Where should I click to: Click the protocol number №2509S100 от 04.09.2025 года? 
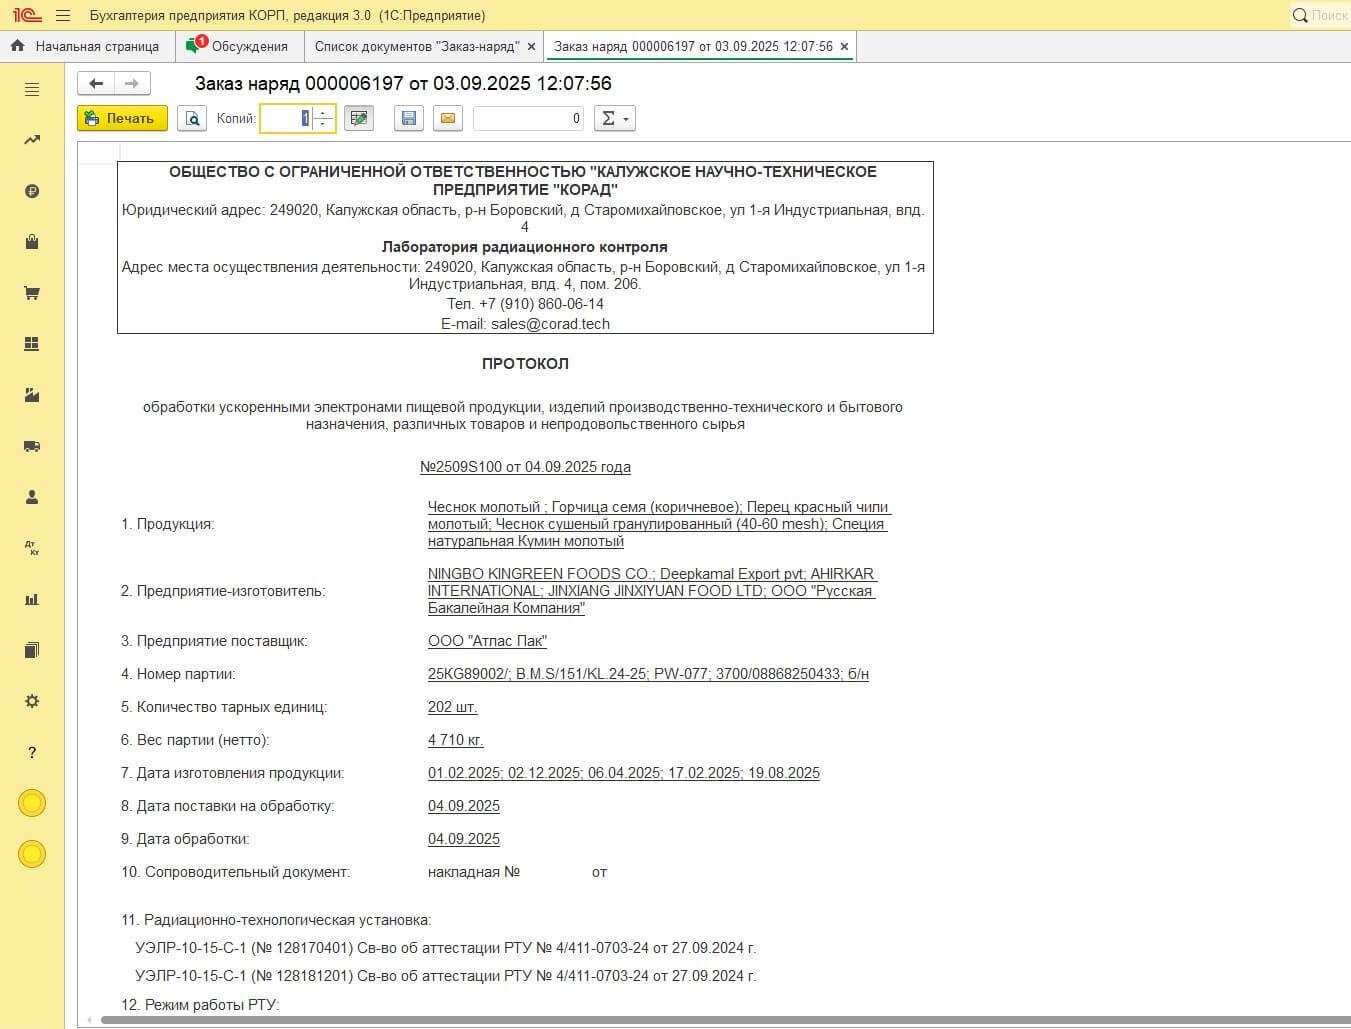[x=525, y=467]
